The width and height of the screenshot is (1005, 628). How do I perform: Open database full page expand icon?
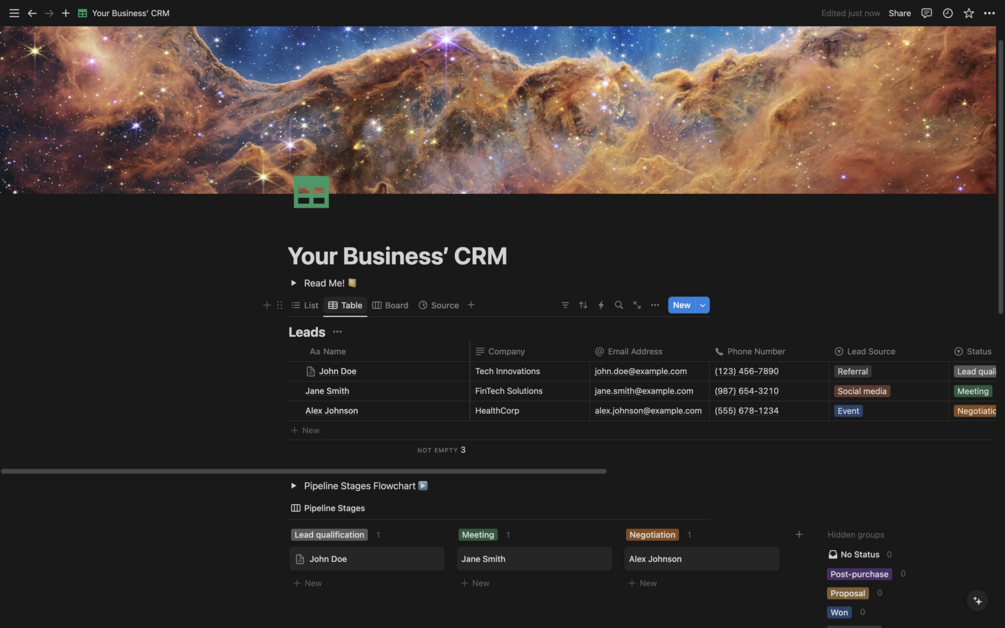coord(636,305)
